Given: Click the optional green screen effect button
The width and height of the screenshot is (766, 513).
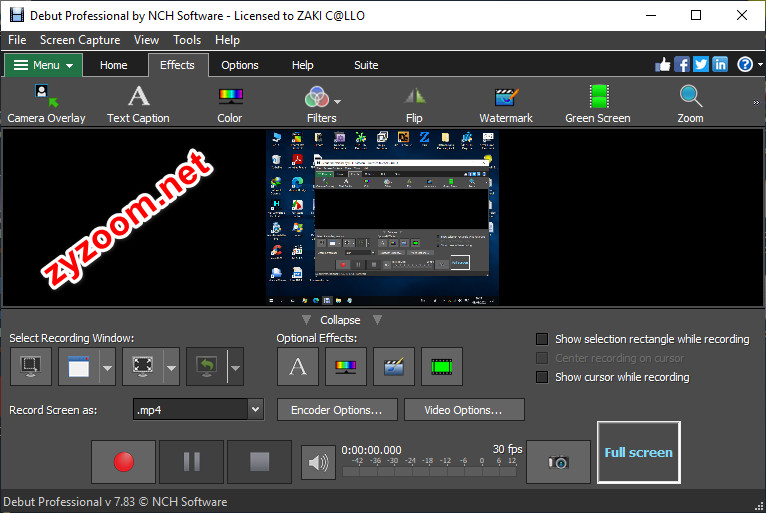Looking at the screenshot, I should (x=442, y=366).
